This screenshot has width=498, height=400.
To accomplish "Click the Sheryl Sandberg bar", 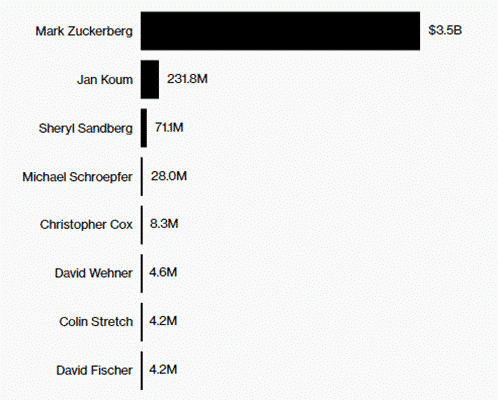I will click(144, 128).
